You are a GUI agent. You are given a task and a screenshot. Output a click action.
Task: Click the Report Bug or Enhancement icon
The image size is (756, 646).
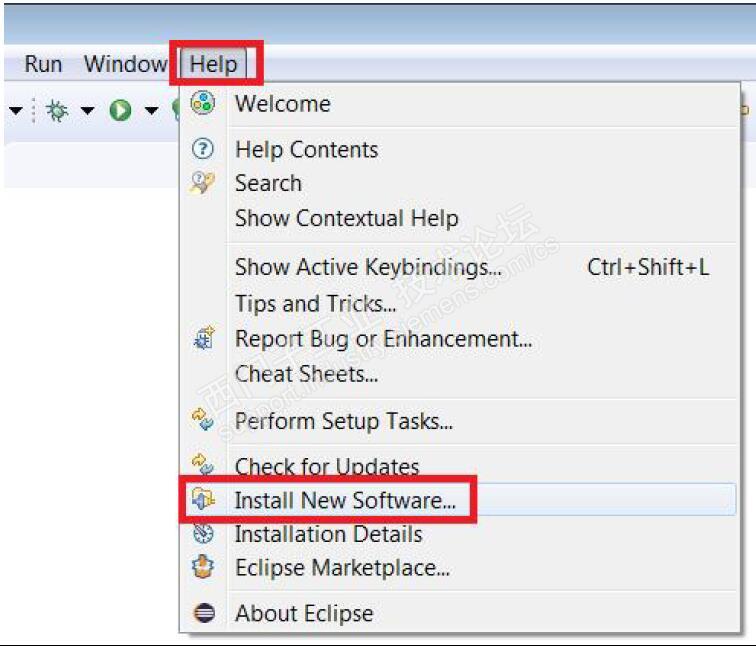coord(203,339)
